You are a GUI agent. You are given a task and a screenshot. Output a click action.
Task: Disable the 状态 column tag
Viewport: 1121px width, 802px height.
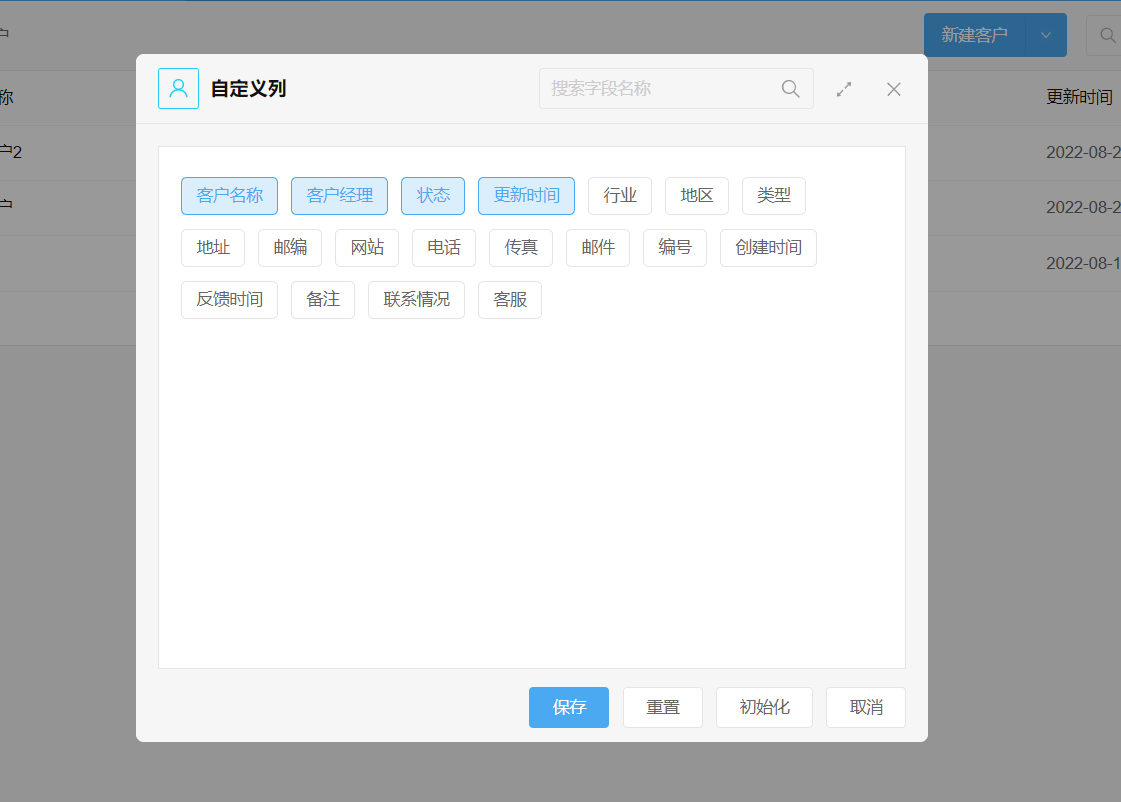tap(433, 196)
